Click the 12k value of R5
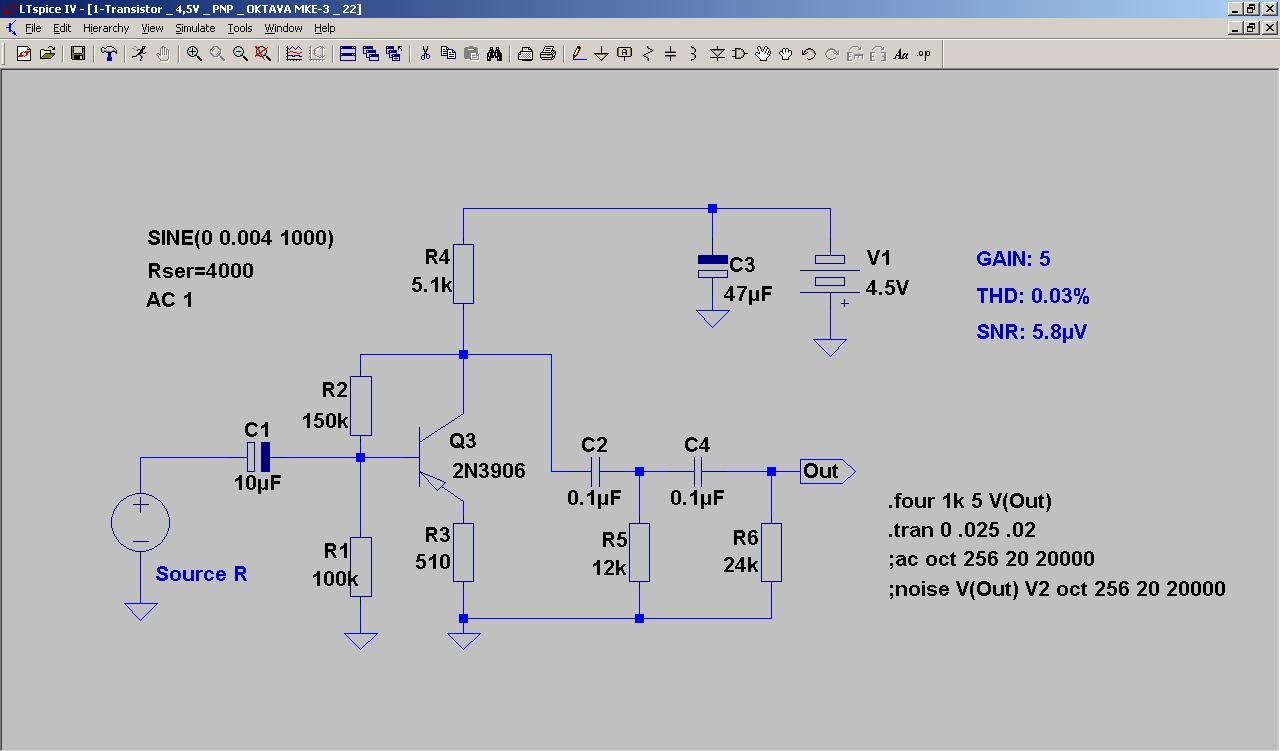Image resolution: width=1280 pixels, height=751 pixels. [609, 568]
